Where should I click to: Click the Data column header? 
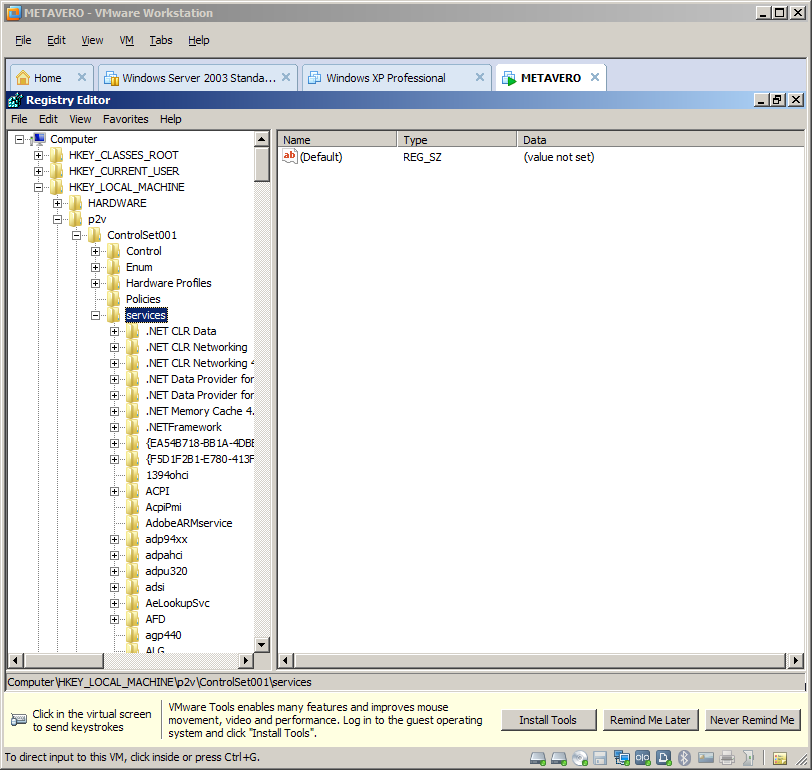coord(661,140)
